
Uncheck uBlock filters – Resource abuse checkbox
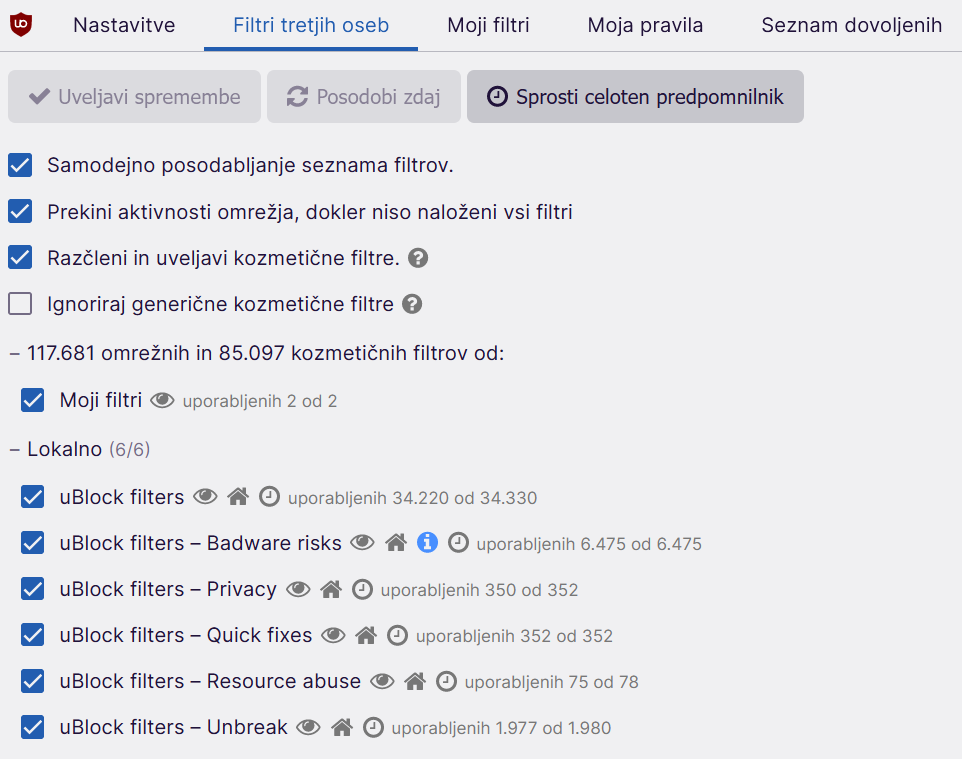33,681
